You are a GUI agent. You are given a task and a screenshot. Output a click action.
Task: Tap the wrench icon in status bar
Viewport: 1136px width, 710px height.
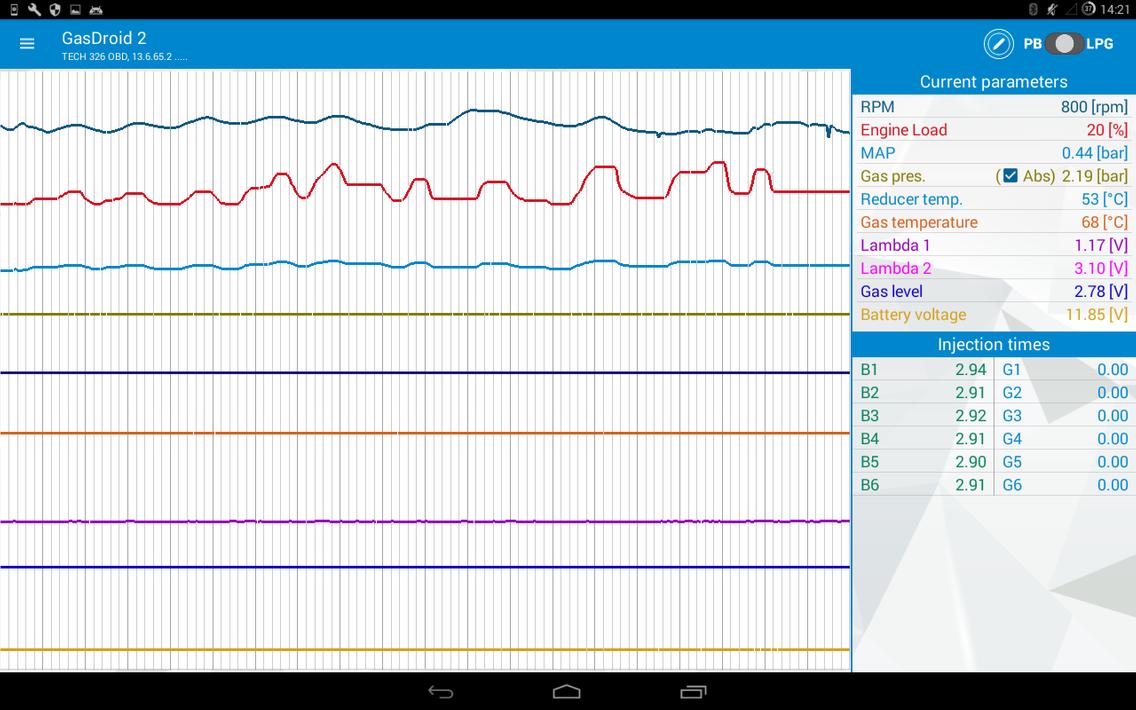(x=34, y=9)
